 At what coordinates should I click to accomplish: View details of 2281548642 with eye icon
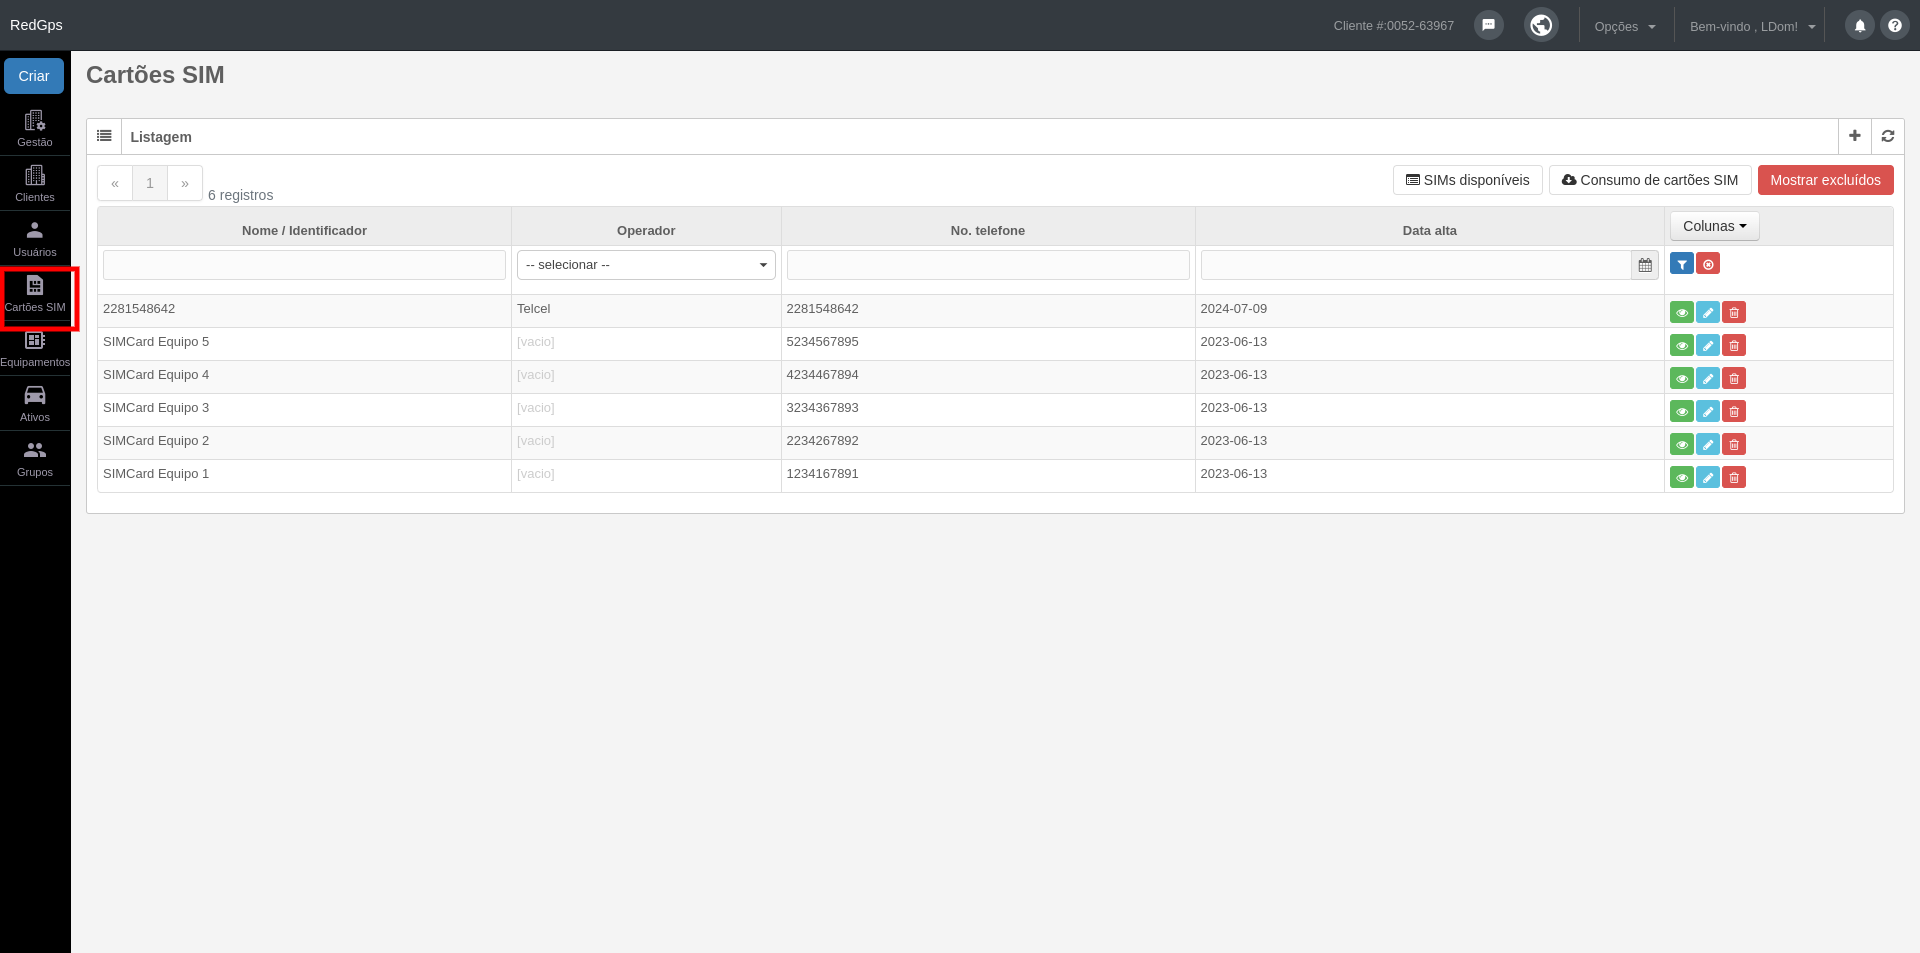(1682, 312)
